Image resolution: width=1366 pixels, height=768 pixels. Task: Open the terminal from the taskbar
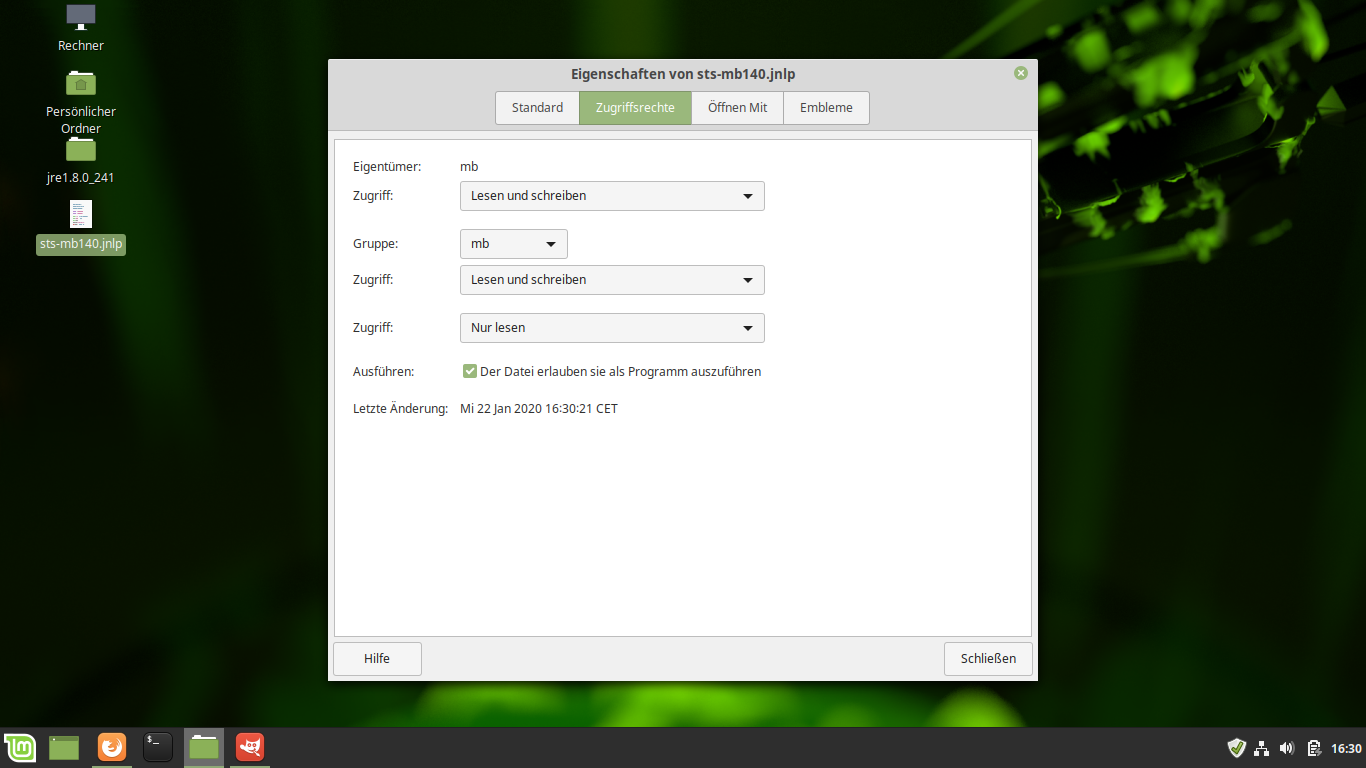click(x=158, y=747)
